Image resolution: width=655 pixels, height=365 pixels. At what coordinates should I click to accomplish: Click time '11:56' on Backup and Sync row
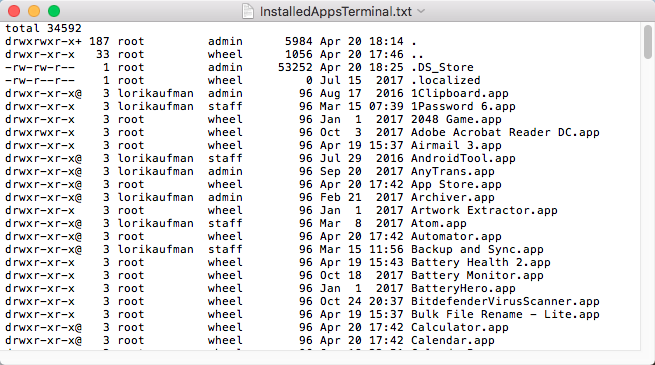point(386,249)
